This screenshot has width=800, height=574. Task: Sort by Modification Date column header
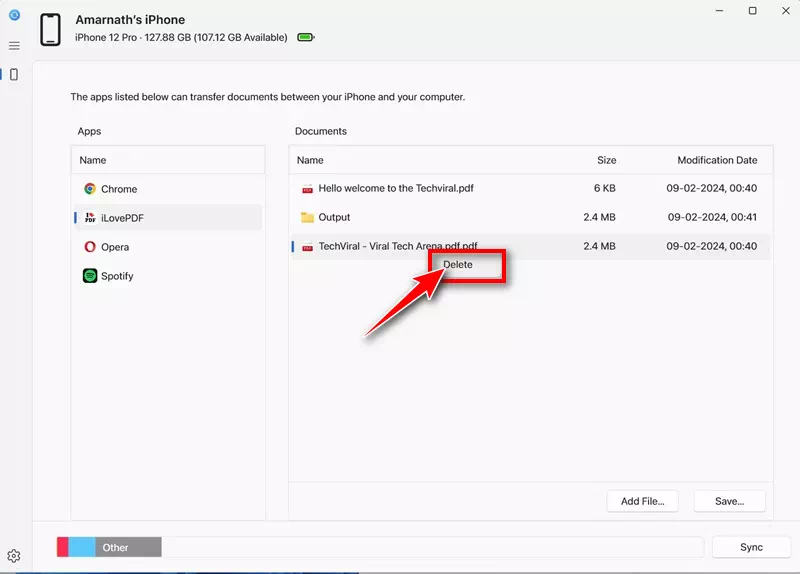(717, 160)
